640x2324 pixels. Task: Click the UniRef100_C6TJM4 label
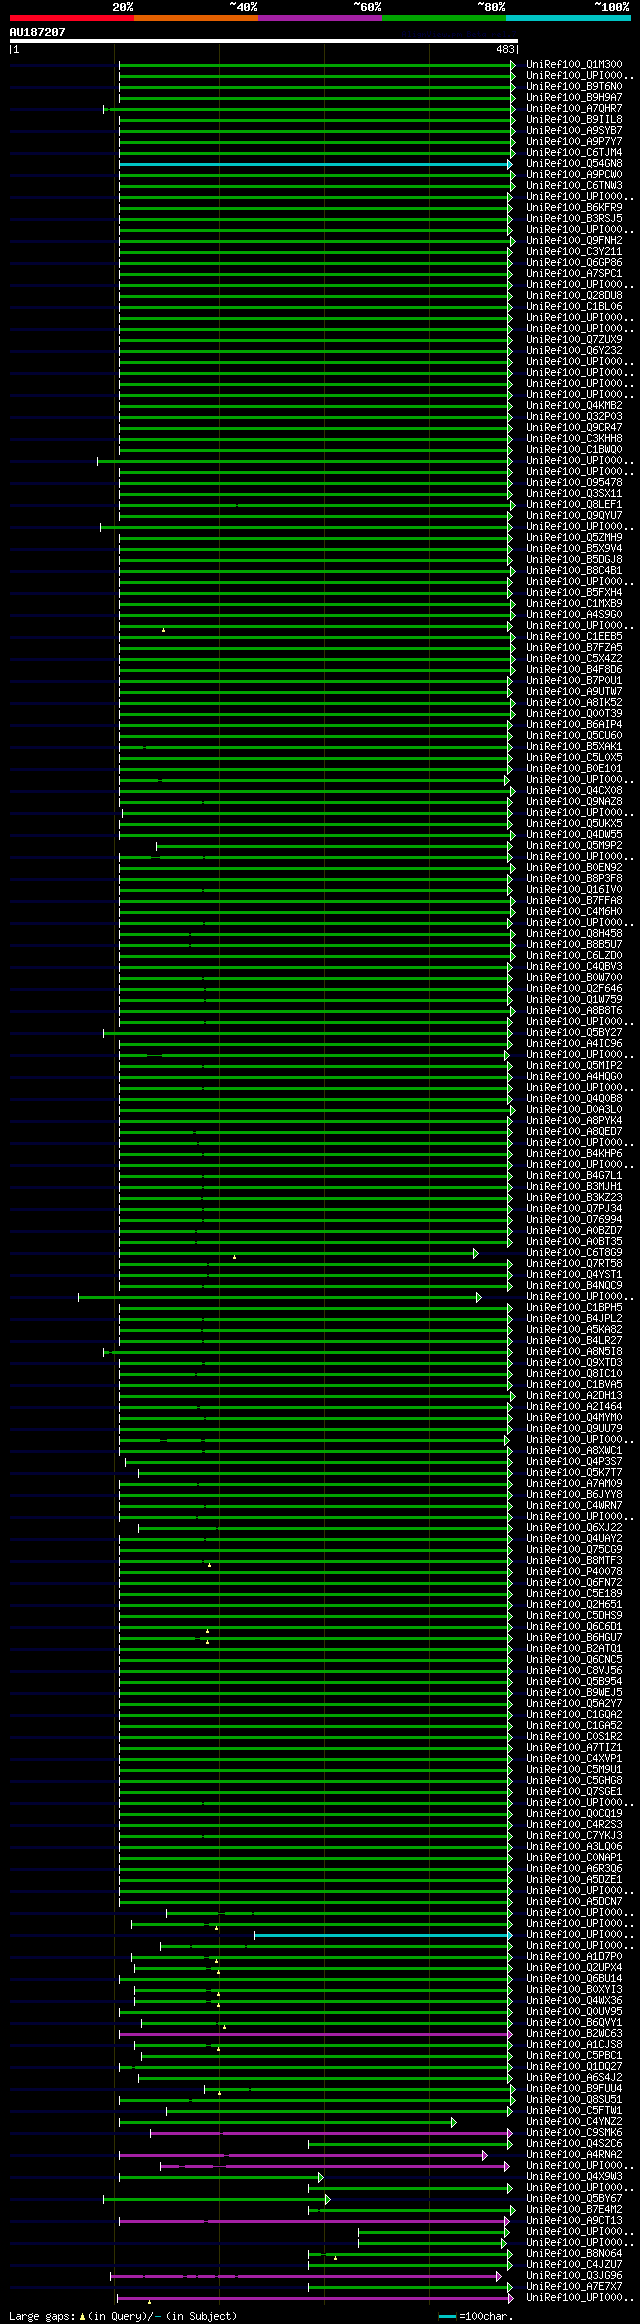(574, 153)
